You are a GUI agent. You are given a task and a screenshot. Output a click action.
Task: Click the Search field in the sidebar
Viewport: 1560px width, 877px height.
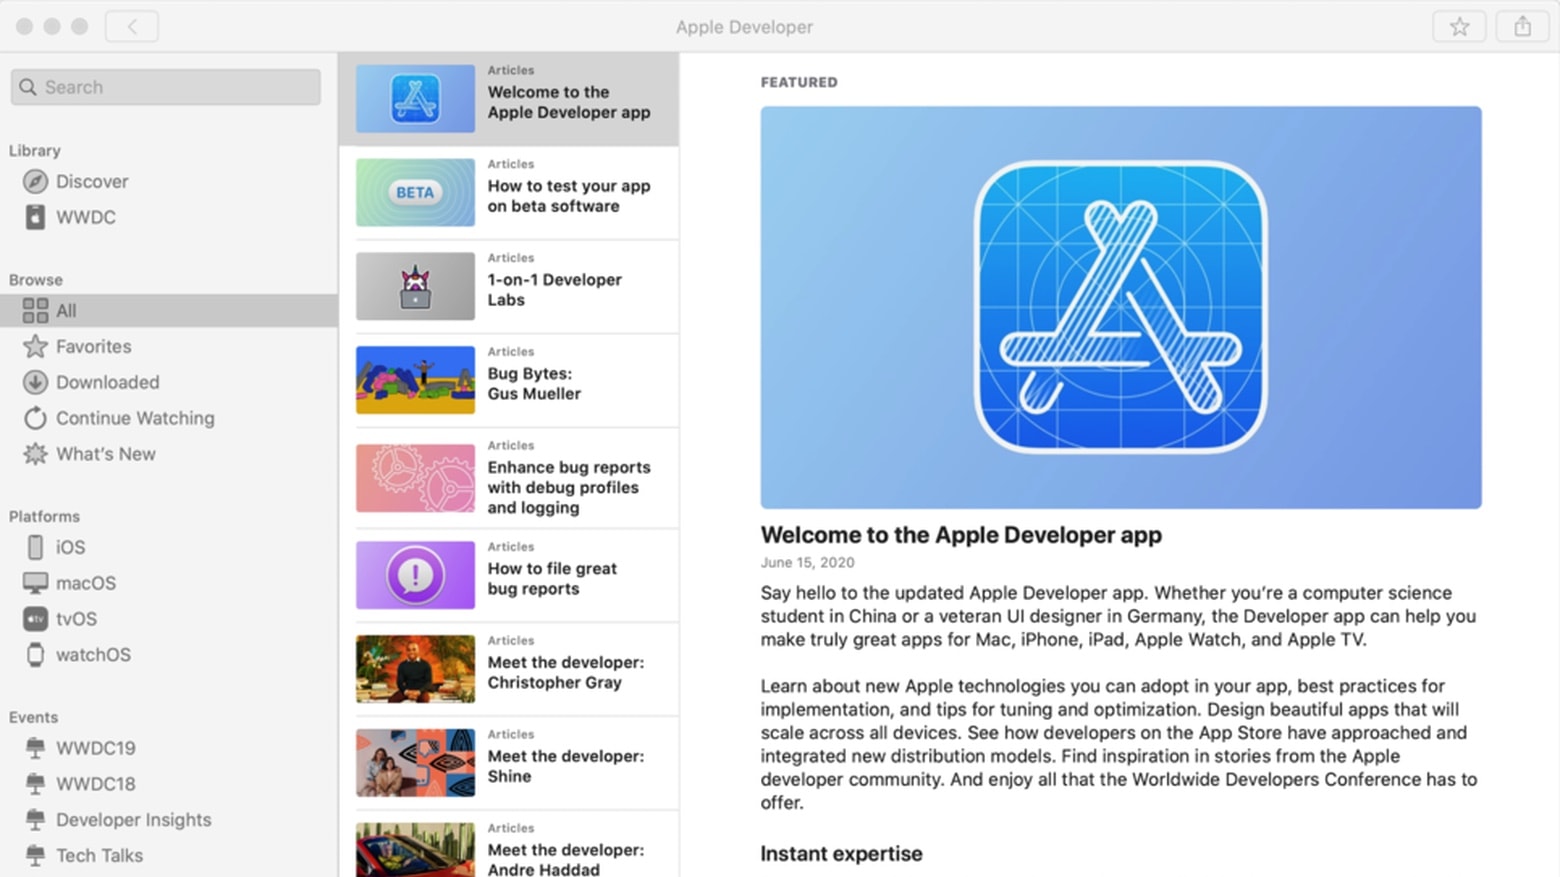[164, 87]
